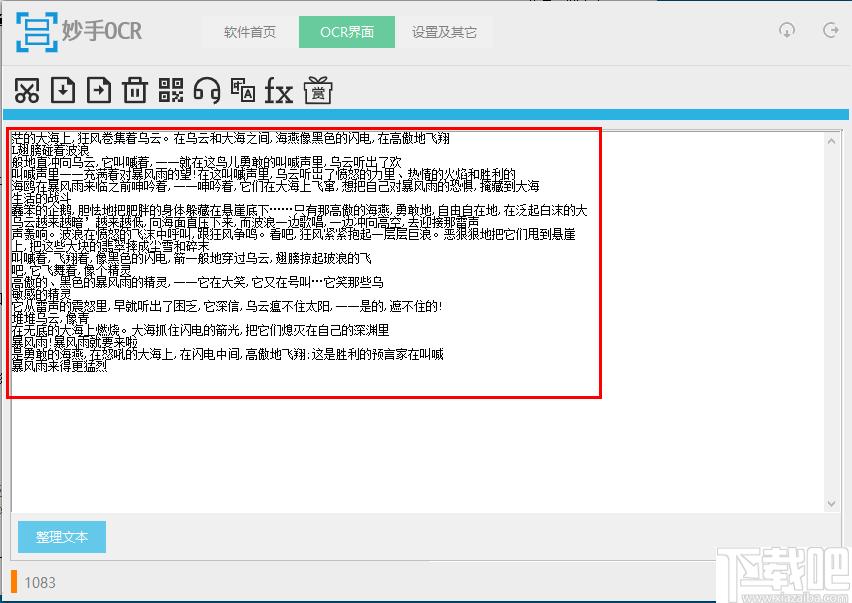The image size is (852, 603).
Task: Click the scrollbar down arrow in text area
Action: [x=831, y=504]
